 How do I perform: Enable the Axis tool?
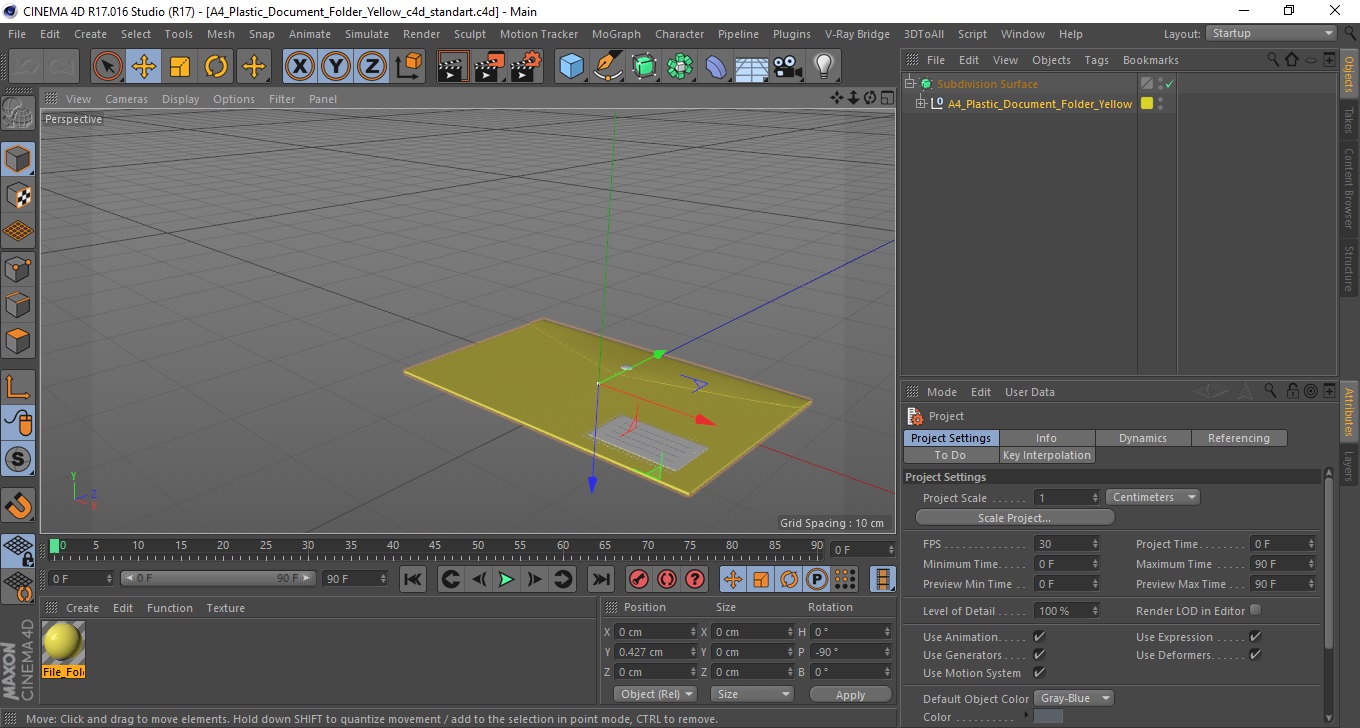(18, 387)
